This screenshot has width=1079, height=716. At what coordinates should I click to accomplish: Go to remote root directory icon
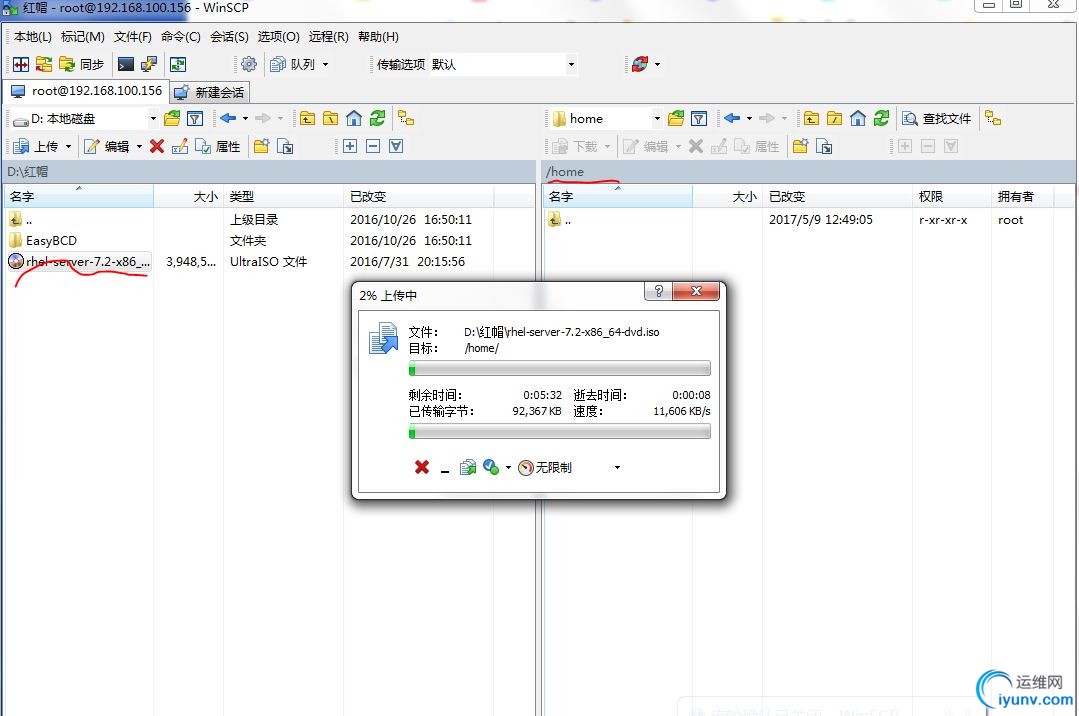835,118
